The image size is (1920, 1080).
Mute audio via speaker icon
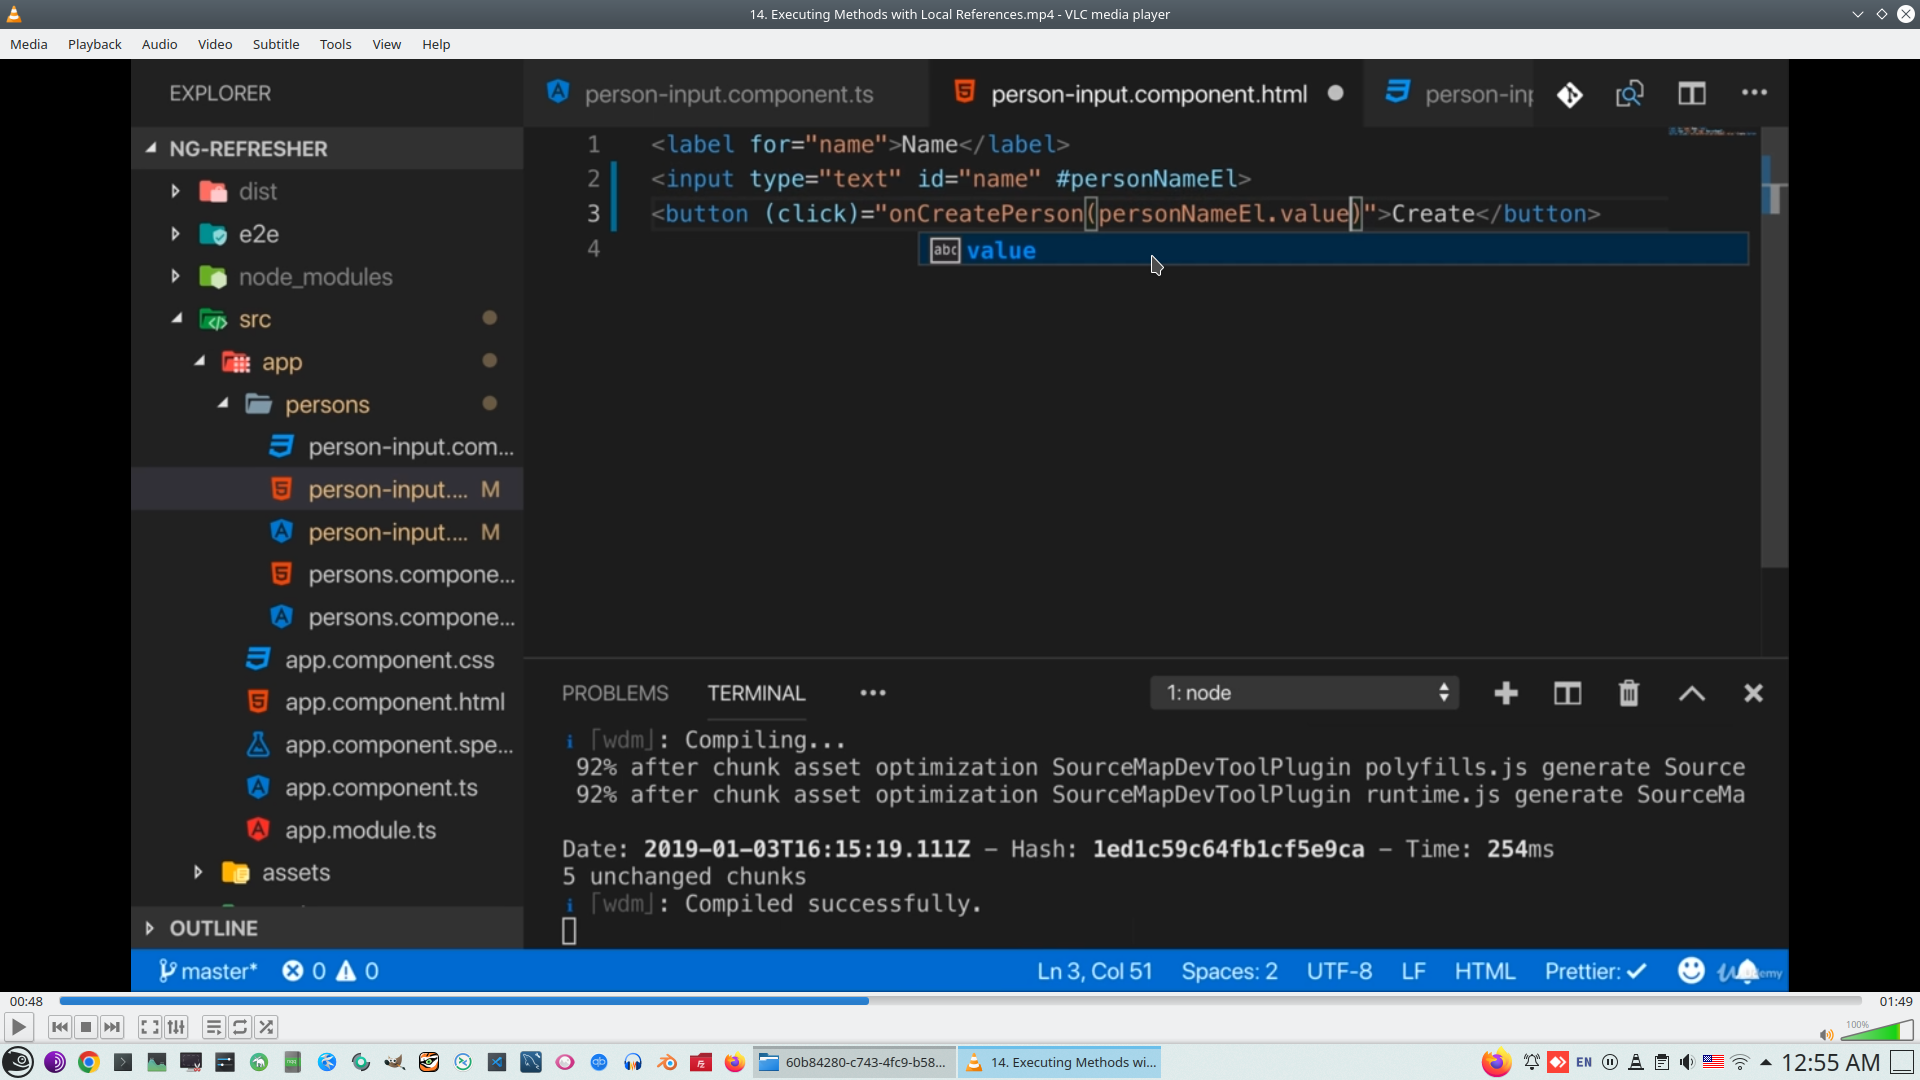(1826, 1035)
